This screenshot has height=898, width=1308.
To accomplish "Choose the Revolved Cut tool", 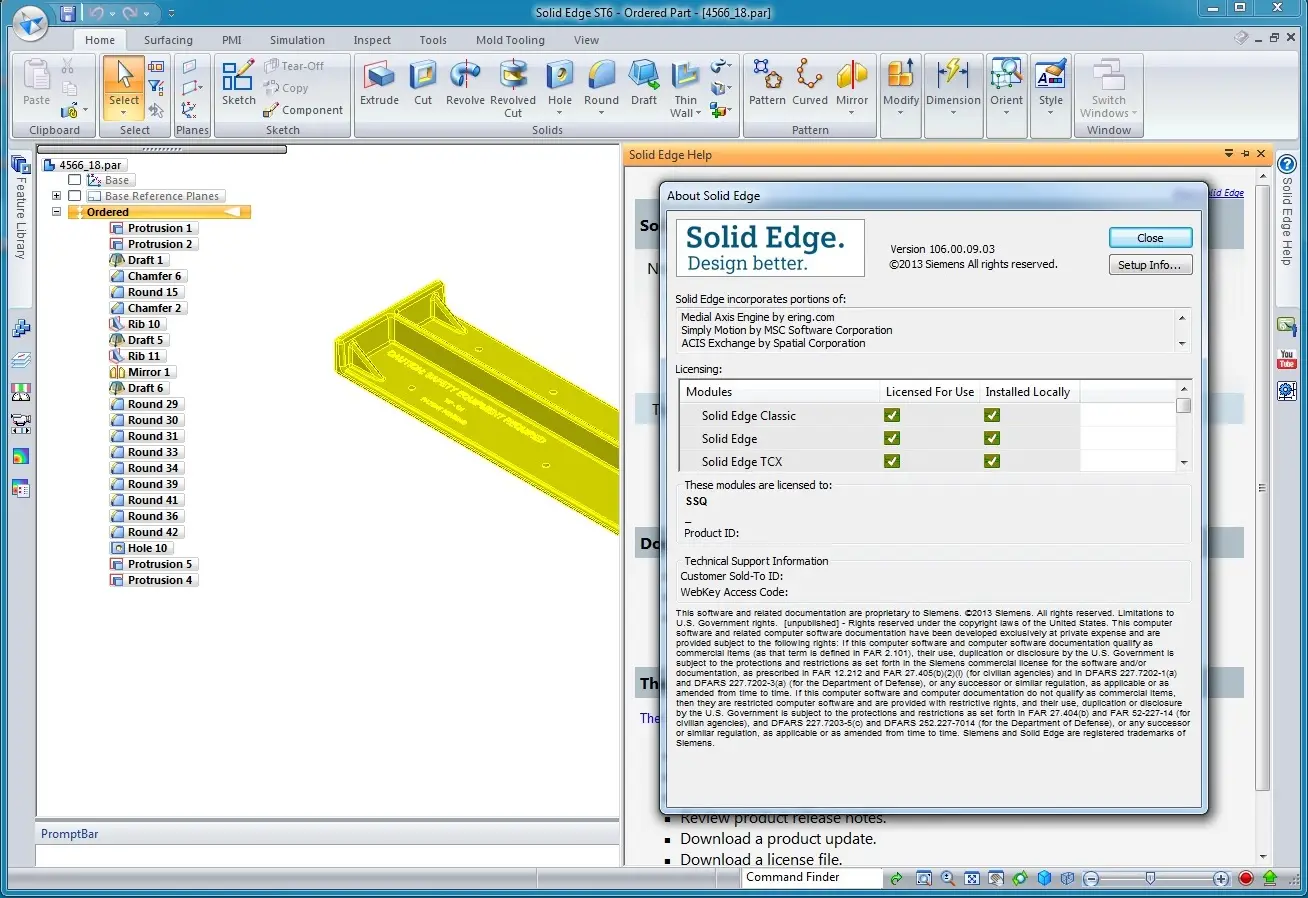I will pyautogui.click(x=513, y=88).
